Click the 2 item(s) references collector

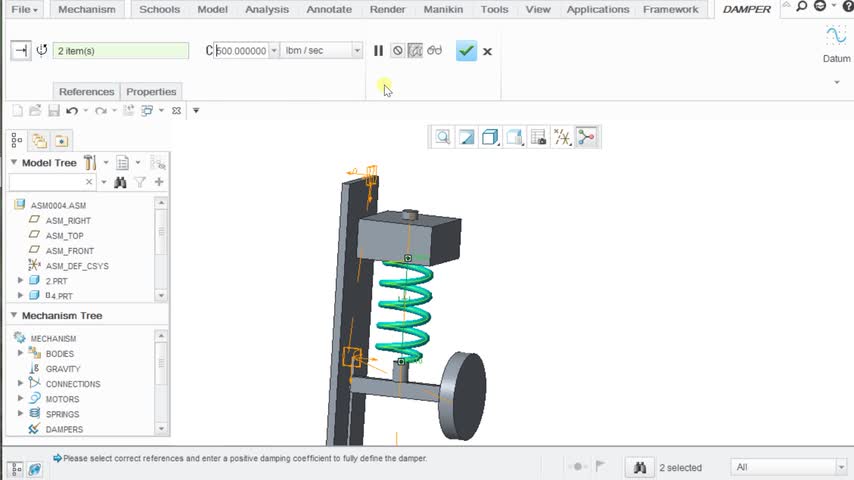pos(121,51)
